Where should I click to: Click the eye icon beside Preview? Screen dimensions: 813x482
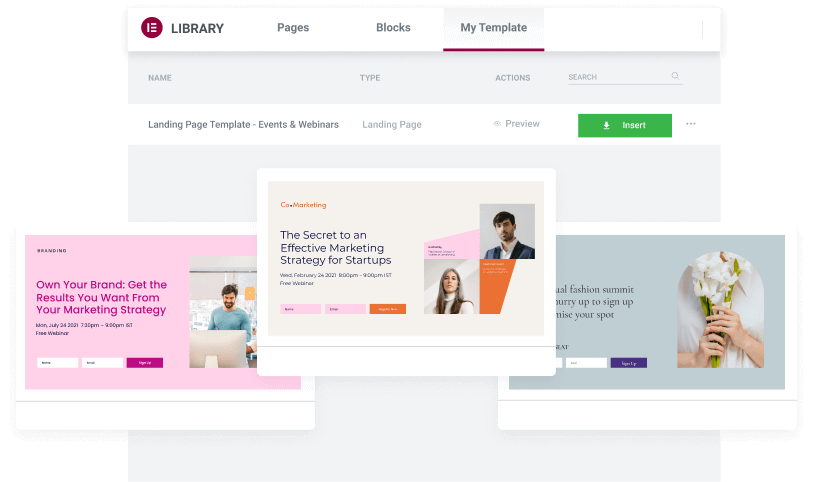497,124
